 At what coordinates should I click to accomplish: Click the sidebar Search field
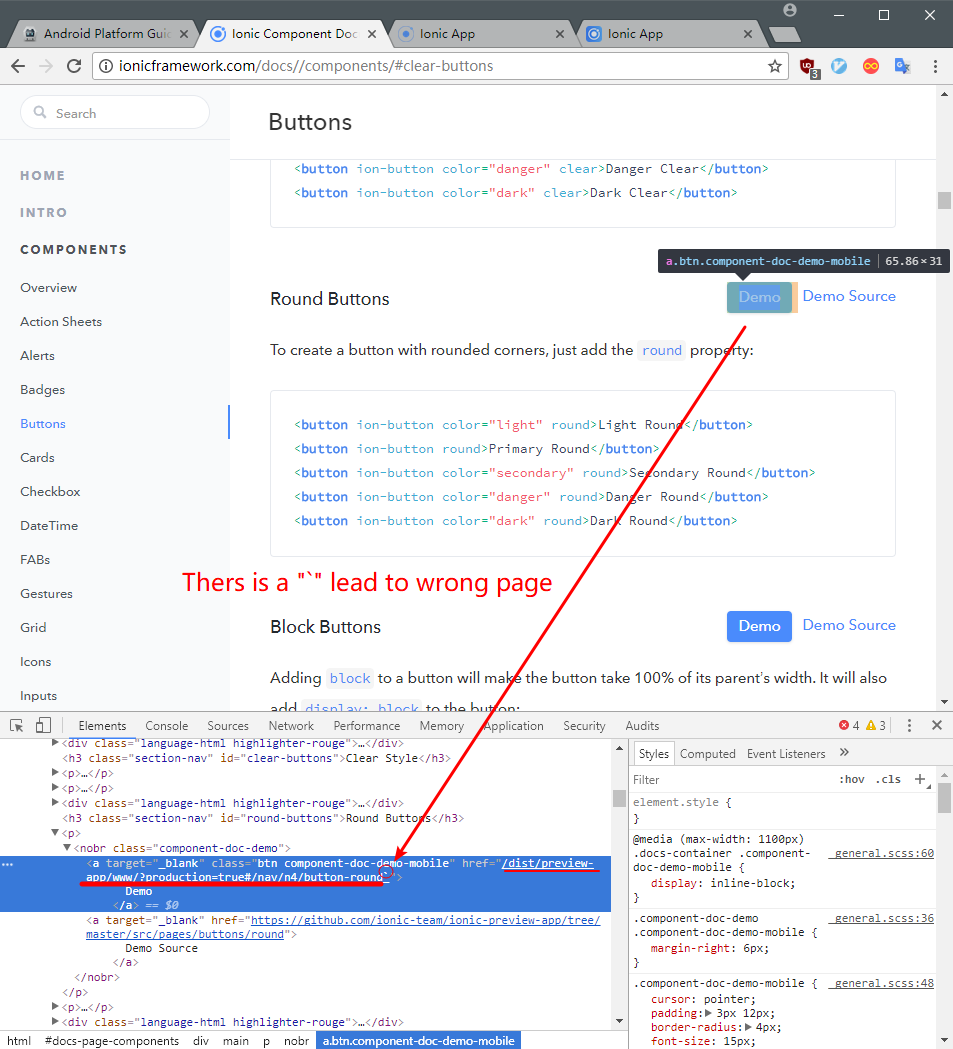pyautogui.click(x=114, y=112)
